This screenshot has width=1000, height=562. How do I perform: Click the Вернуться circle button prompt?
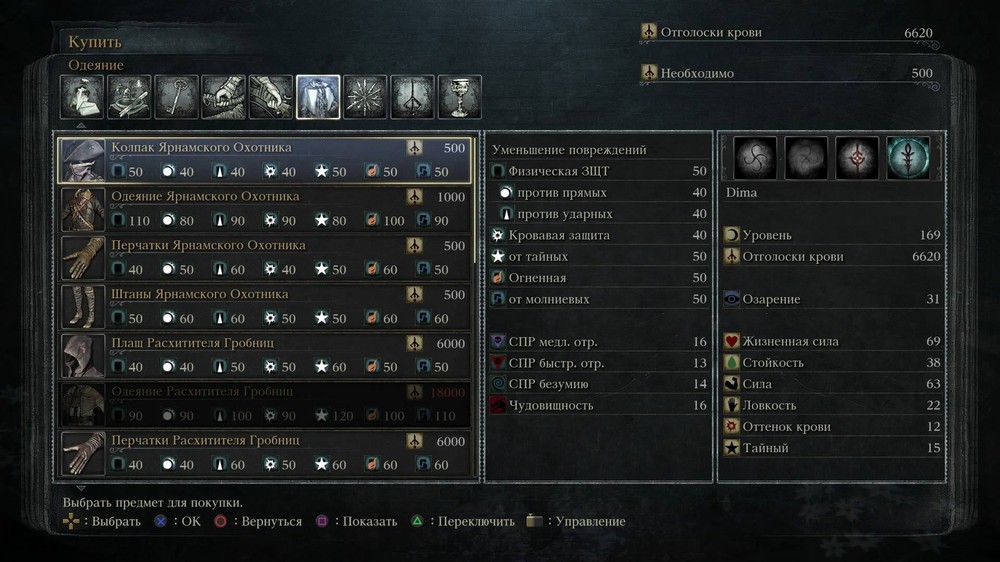click(x=258, y=521)
